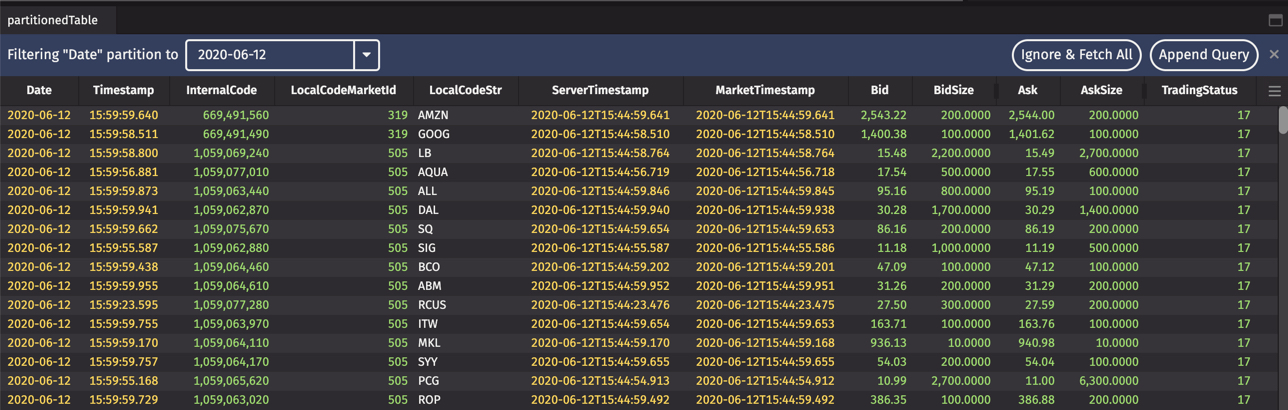Open the table hamburger menu icon
The height and width of the screenshot is (410, 1288).
coord(1274,91)
